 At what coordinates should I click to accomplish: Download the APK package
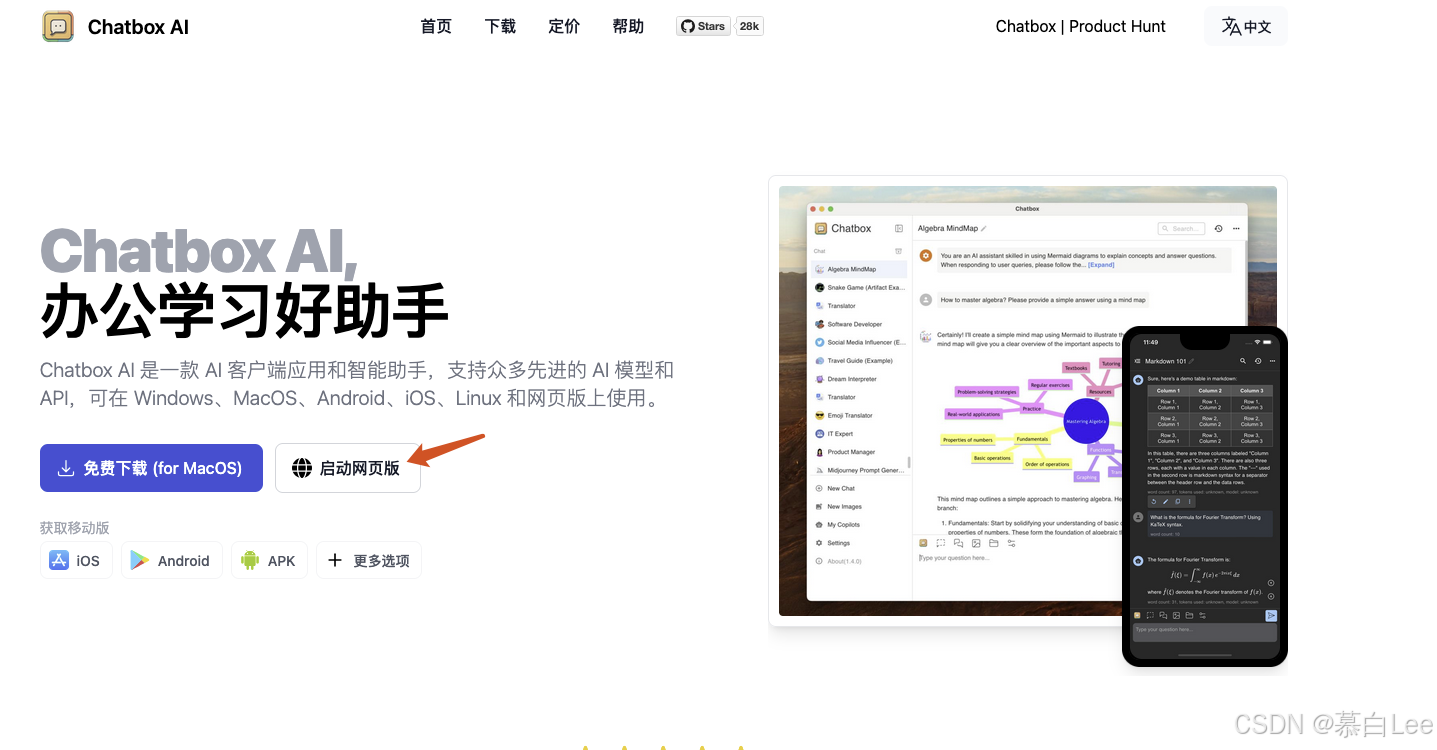coord(269,560)
